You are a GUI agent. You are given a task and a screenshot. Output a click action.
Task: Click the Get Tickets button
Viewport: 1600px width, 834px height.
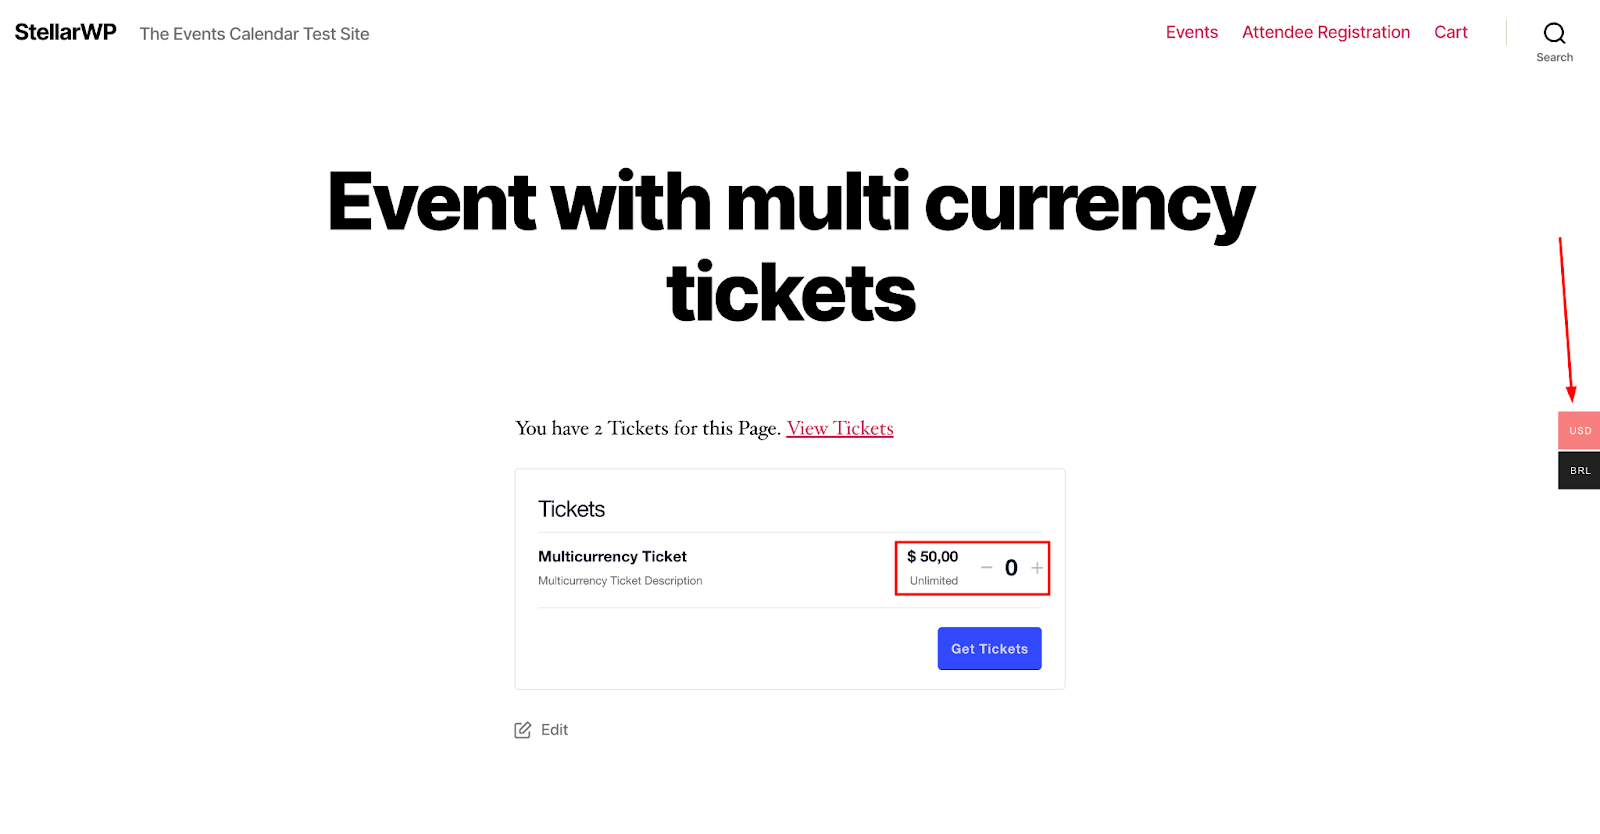tap(988, 648)
